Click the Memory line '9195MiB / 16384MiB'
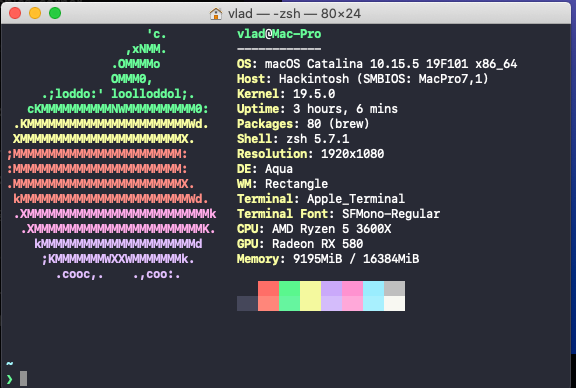The height and width of the screenshot is (388, 576). 328,259
